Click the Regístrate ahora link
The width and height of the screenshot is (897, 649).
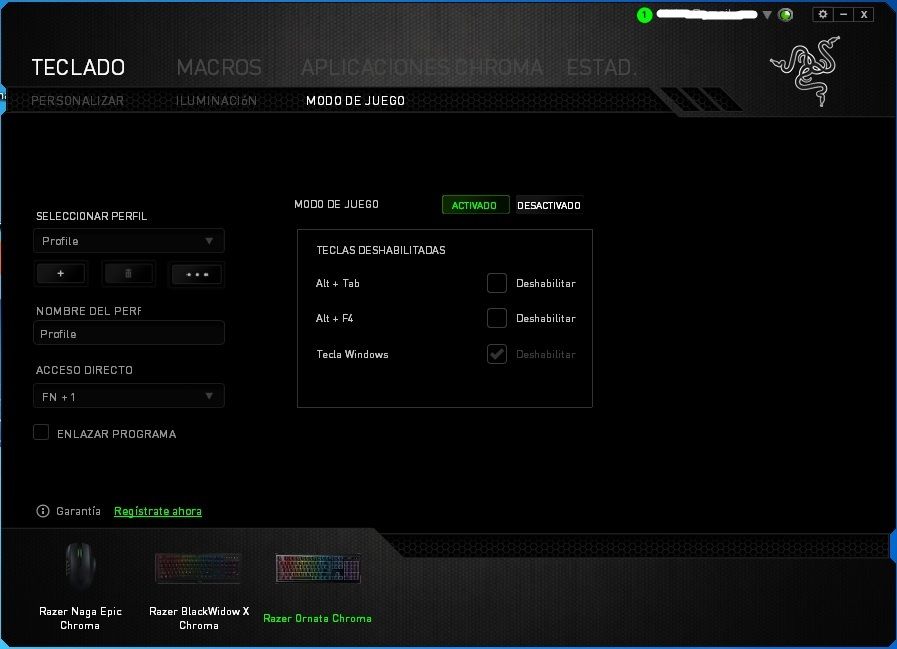click(x=158, y=511)
